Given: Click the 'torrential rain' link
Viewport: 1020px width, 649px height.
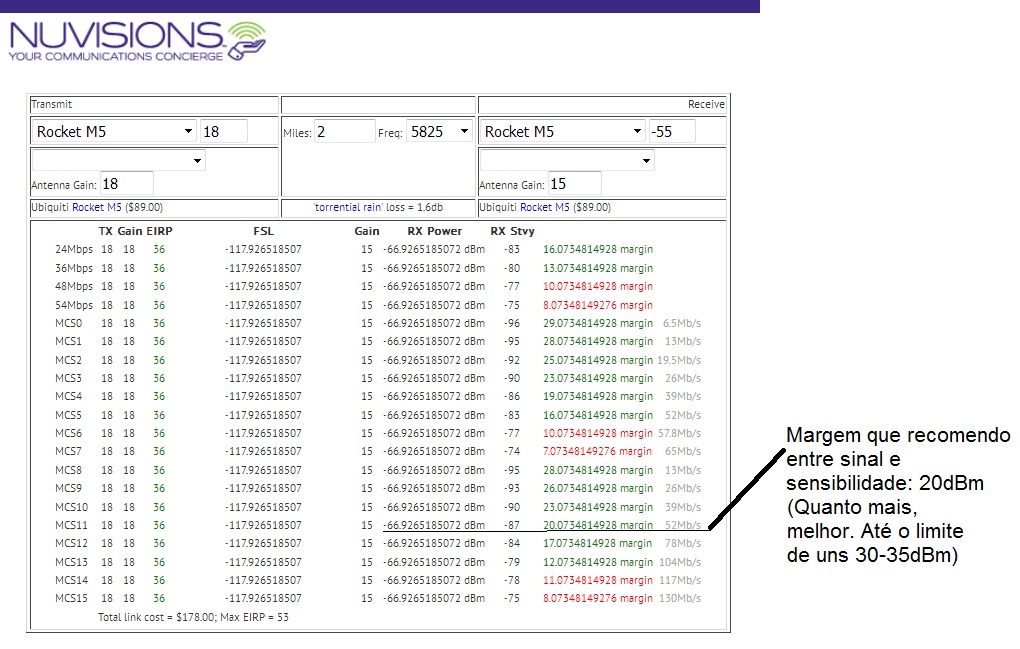Looking at the screenshot, I should (348, 207).
